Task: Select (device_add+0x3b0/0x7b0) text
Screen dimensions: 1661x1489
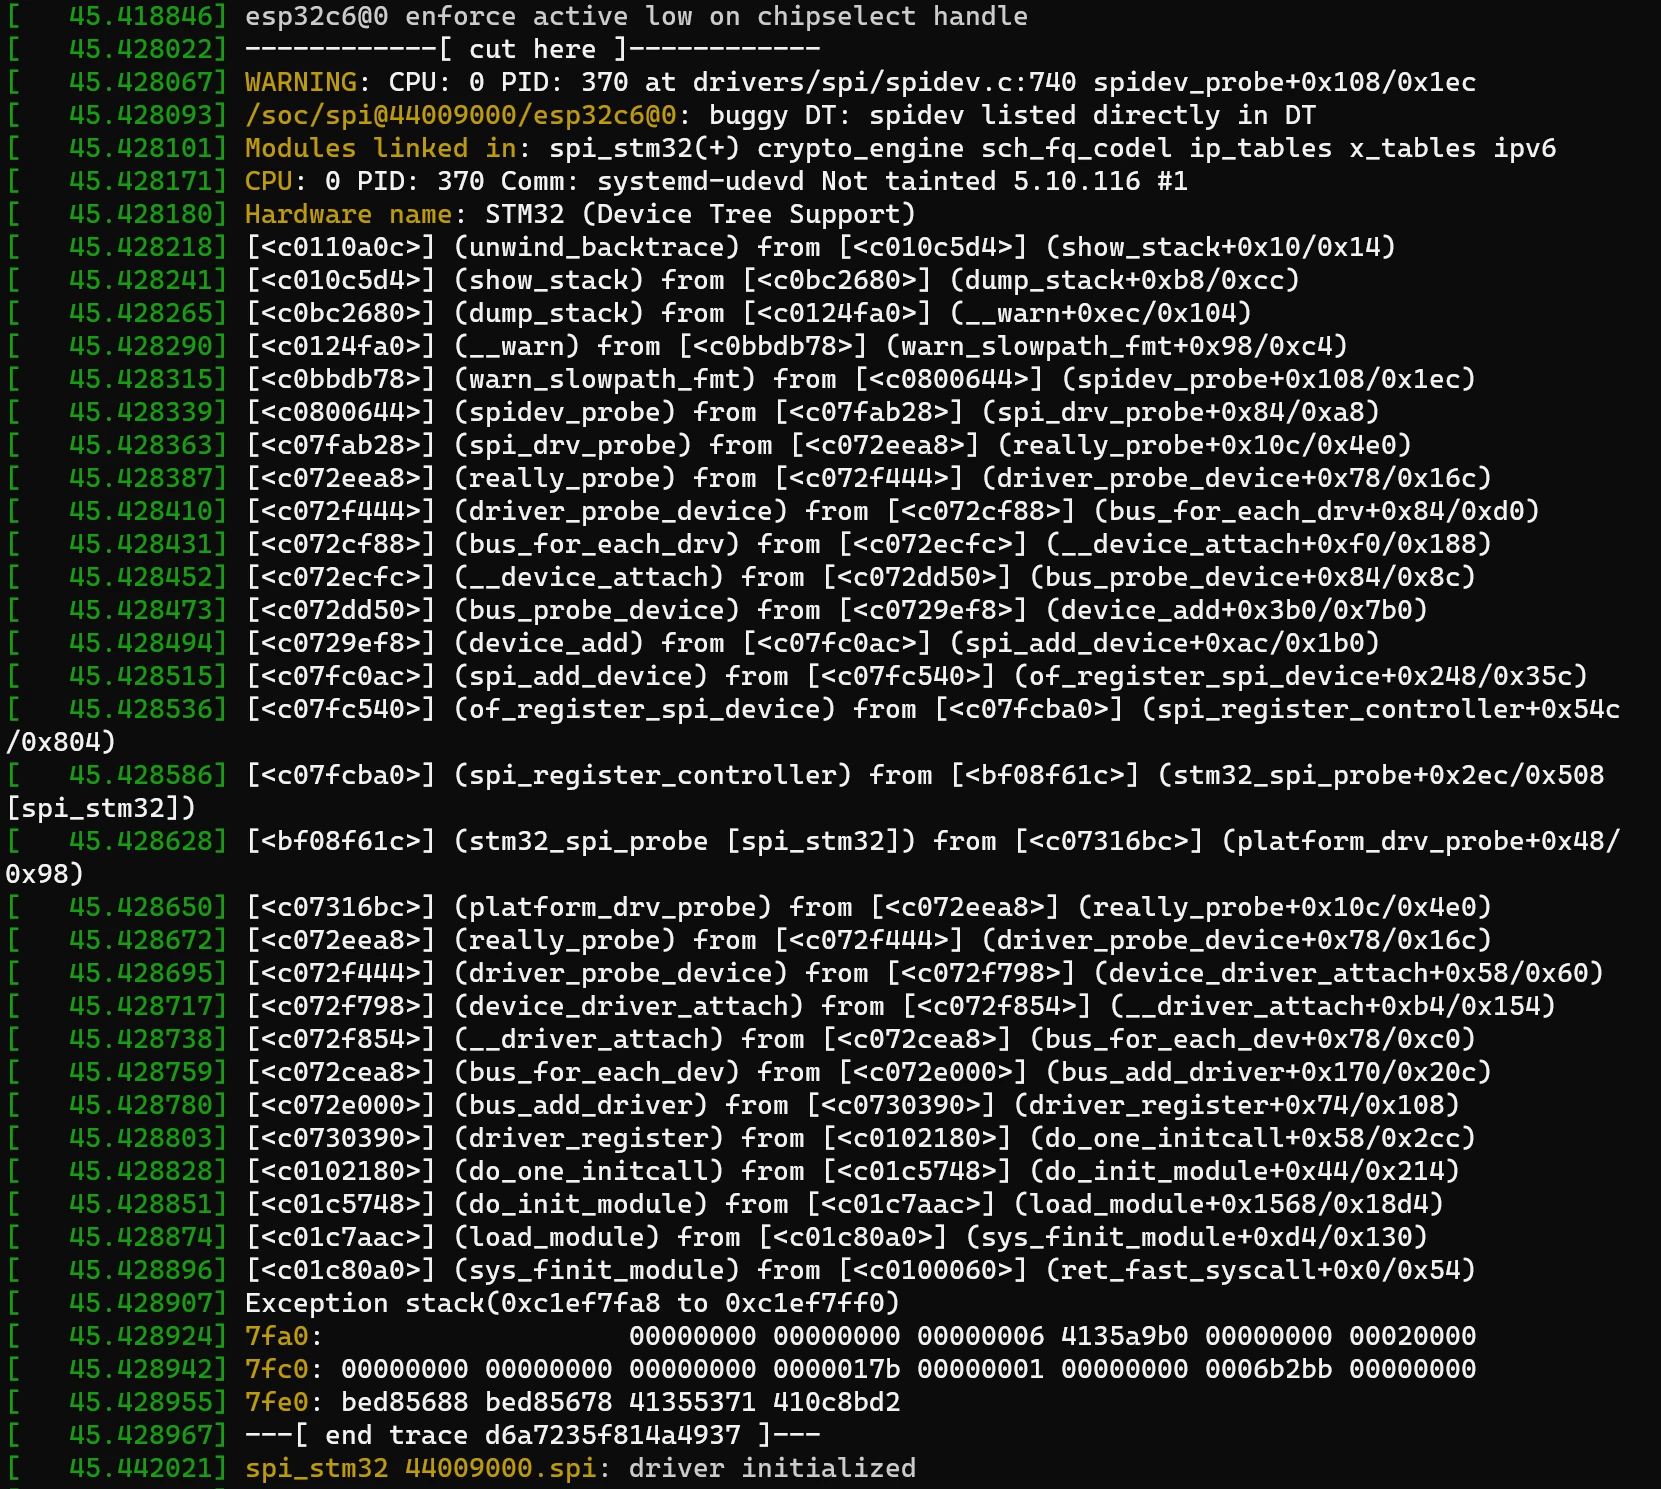Action: coord(1237,610)
